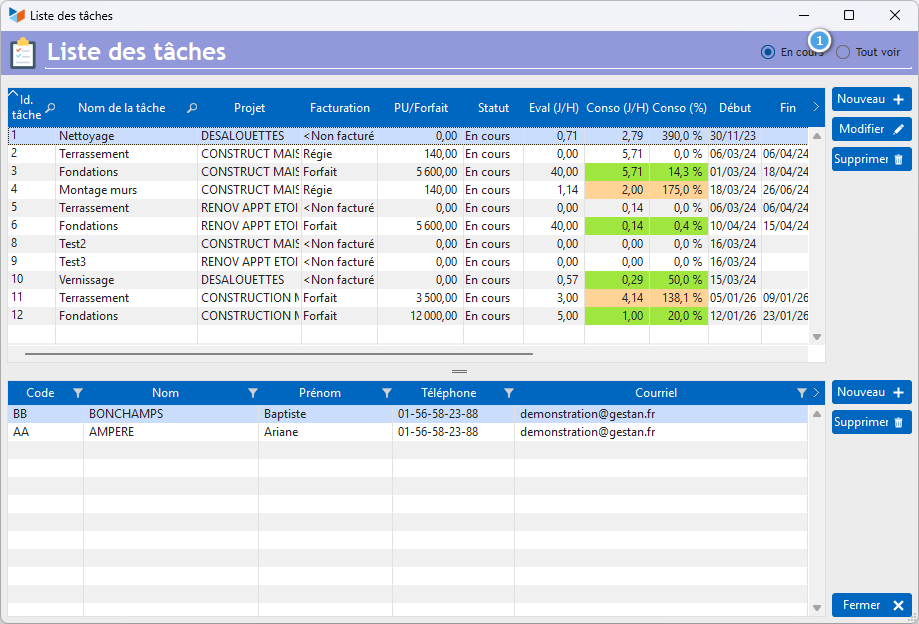Select the 'En cours' radio button
Screen dimensions: 919x624
pyautogui.click(x=768, y=52)
